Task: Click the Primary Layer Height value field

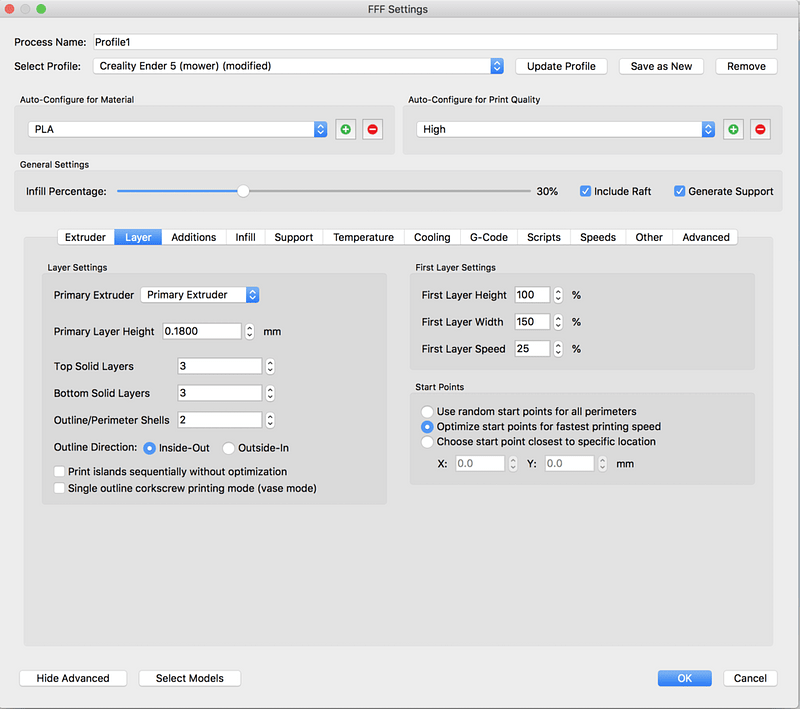Action: [x=202, y=332]
